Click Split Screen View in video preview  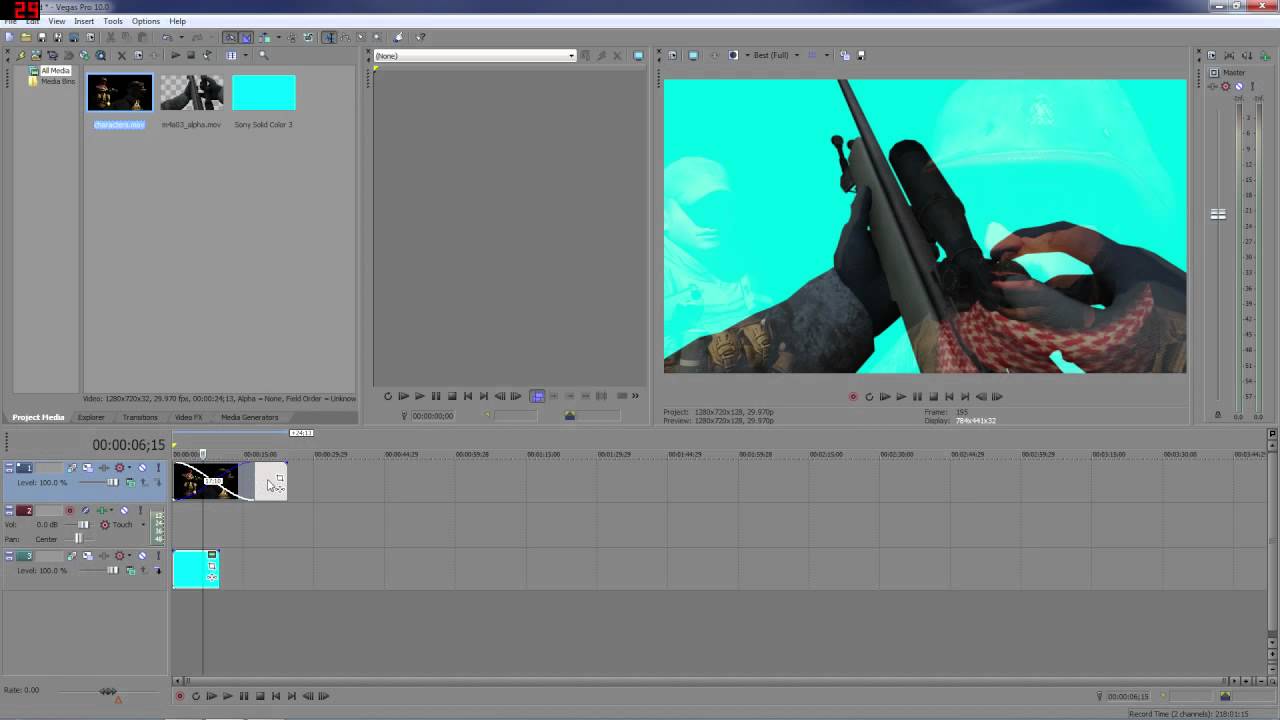[x=733, y=55]
